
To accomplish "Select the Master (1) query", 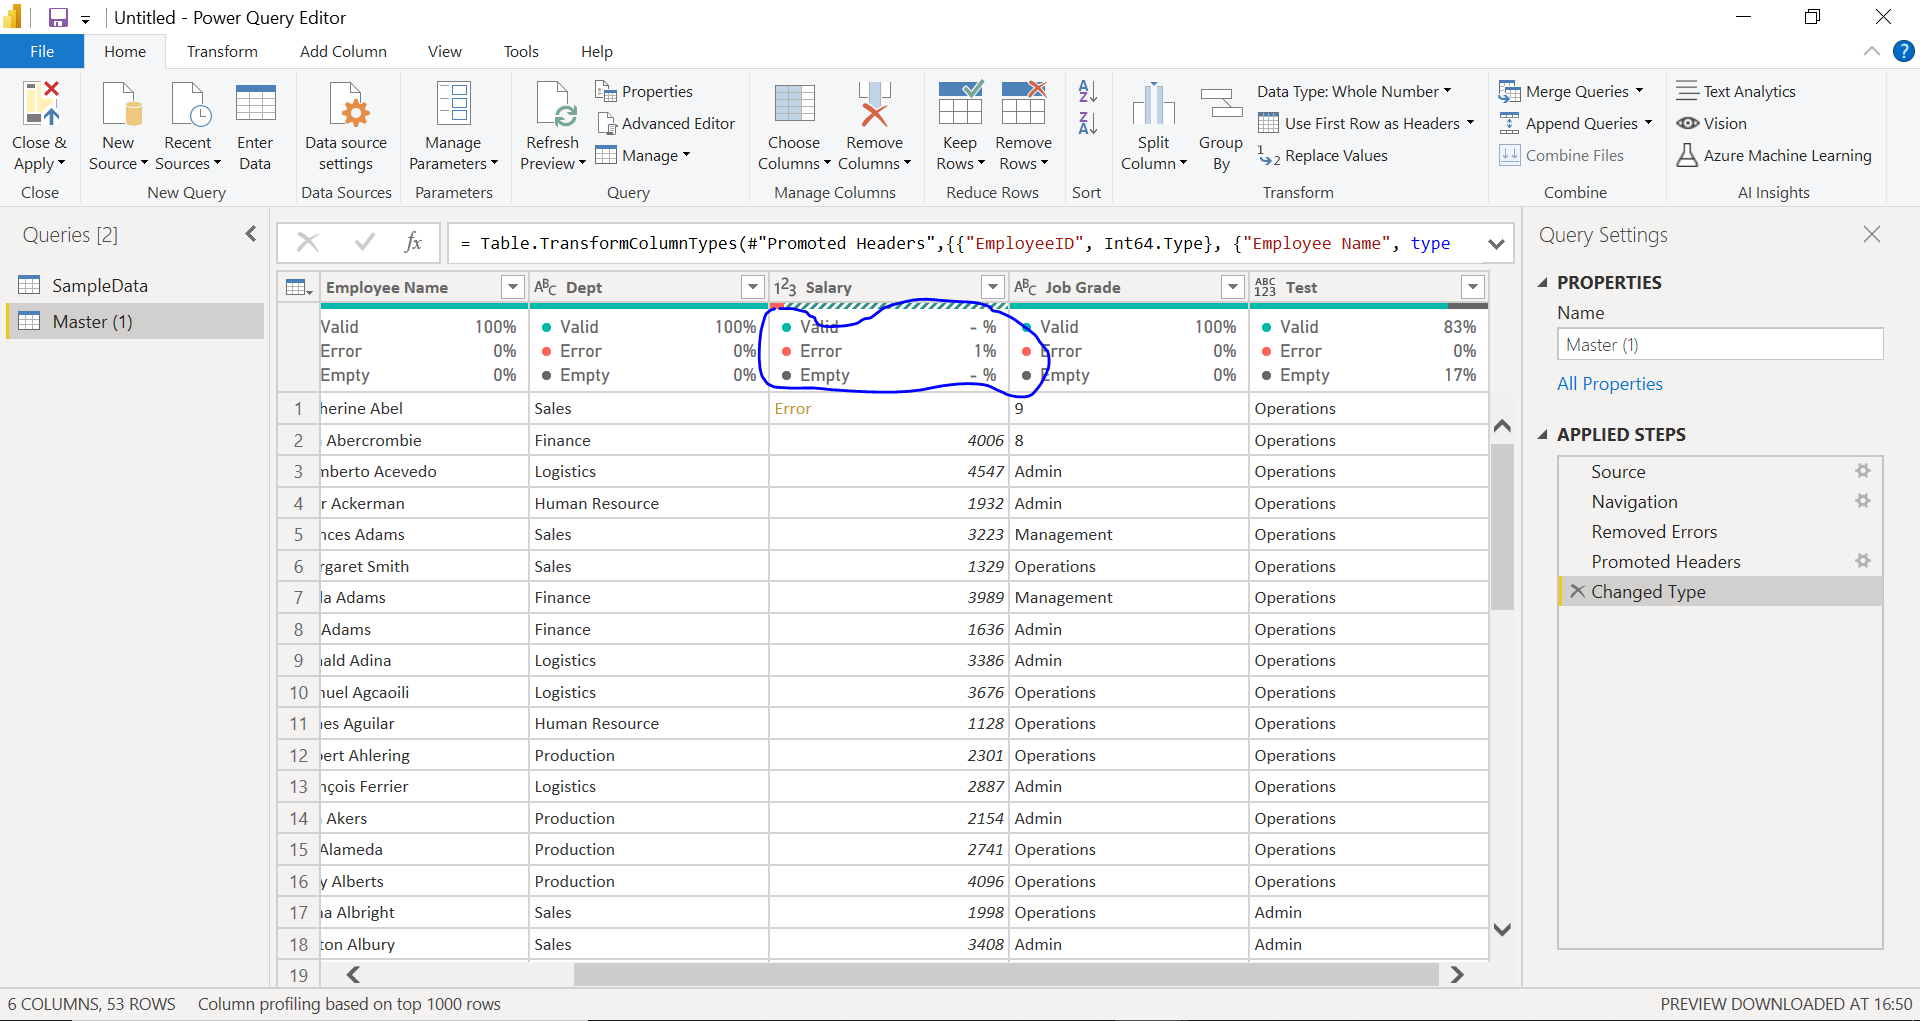I will 135,321.
